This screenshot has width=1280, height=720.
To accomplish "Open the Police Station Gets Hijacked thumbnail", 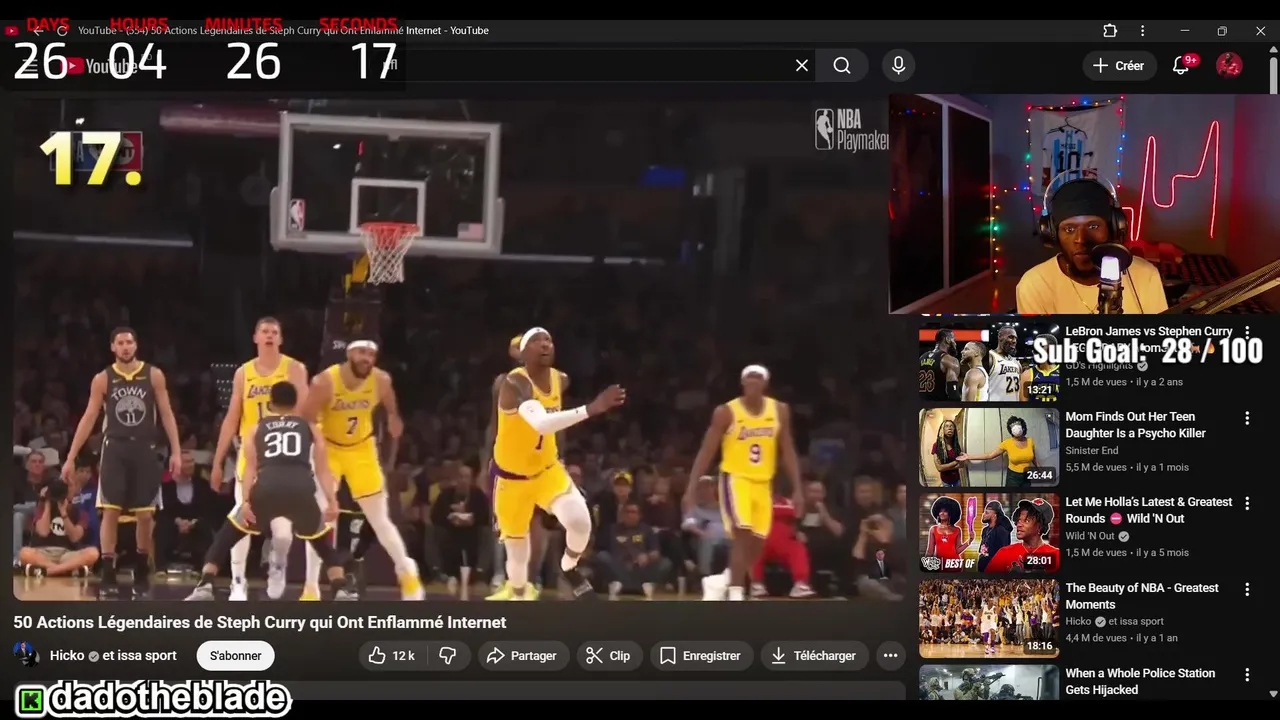I will pyautogui.click(x=989, y=682).
